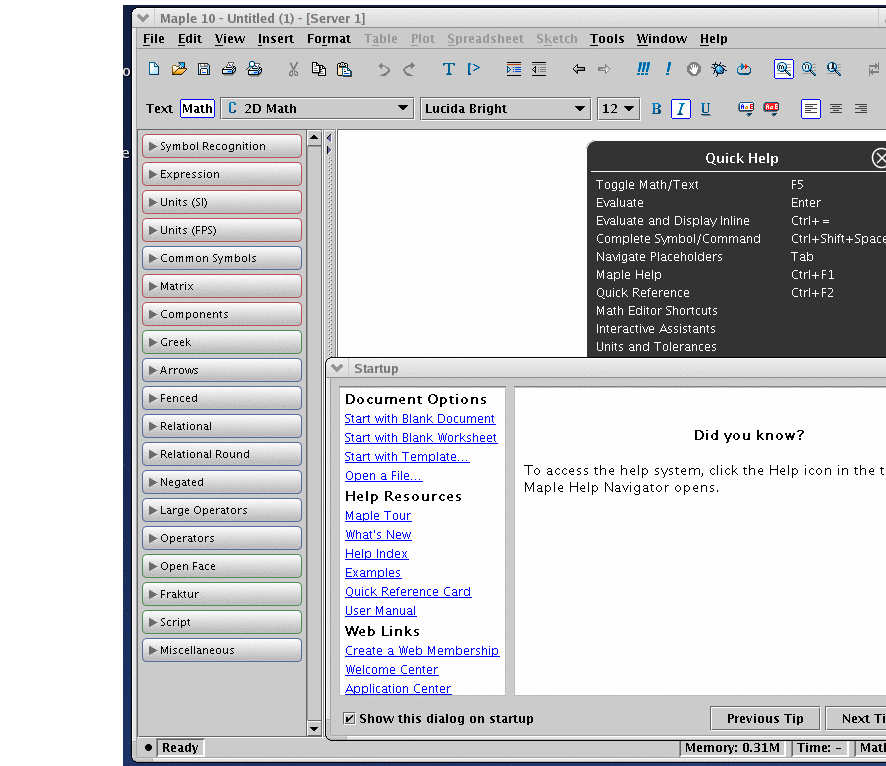This screenshot has height=766, width=886.
Task: Expand the Greek palette
Action: 222,342
